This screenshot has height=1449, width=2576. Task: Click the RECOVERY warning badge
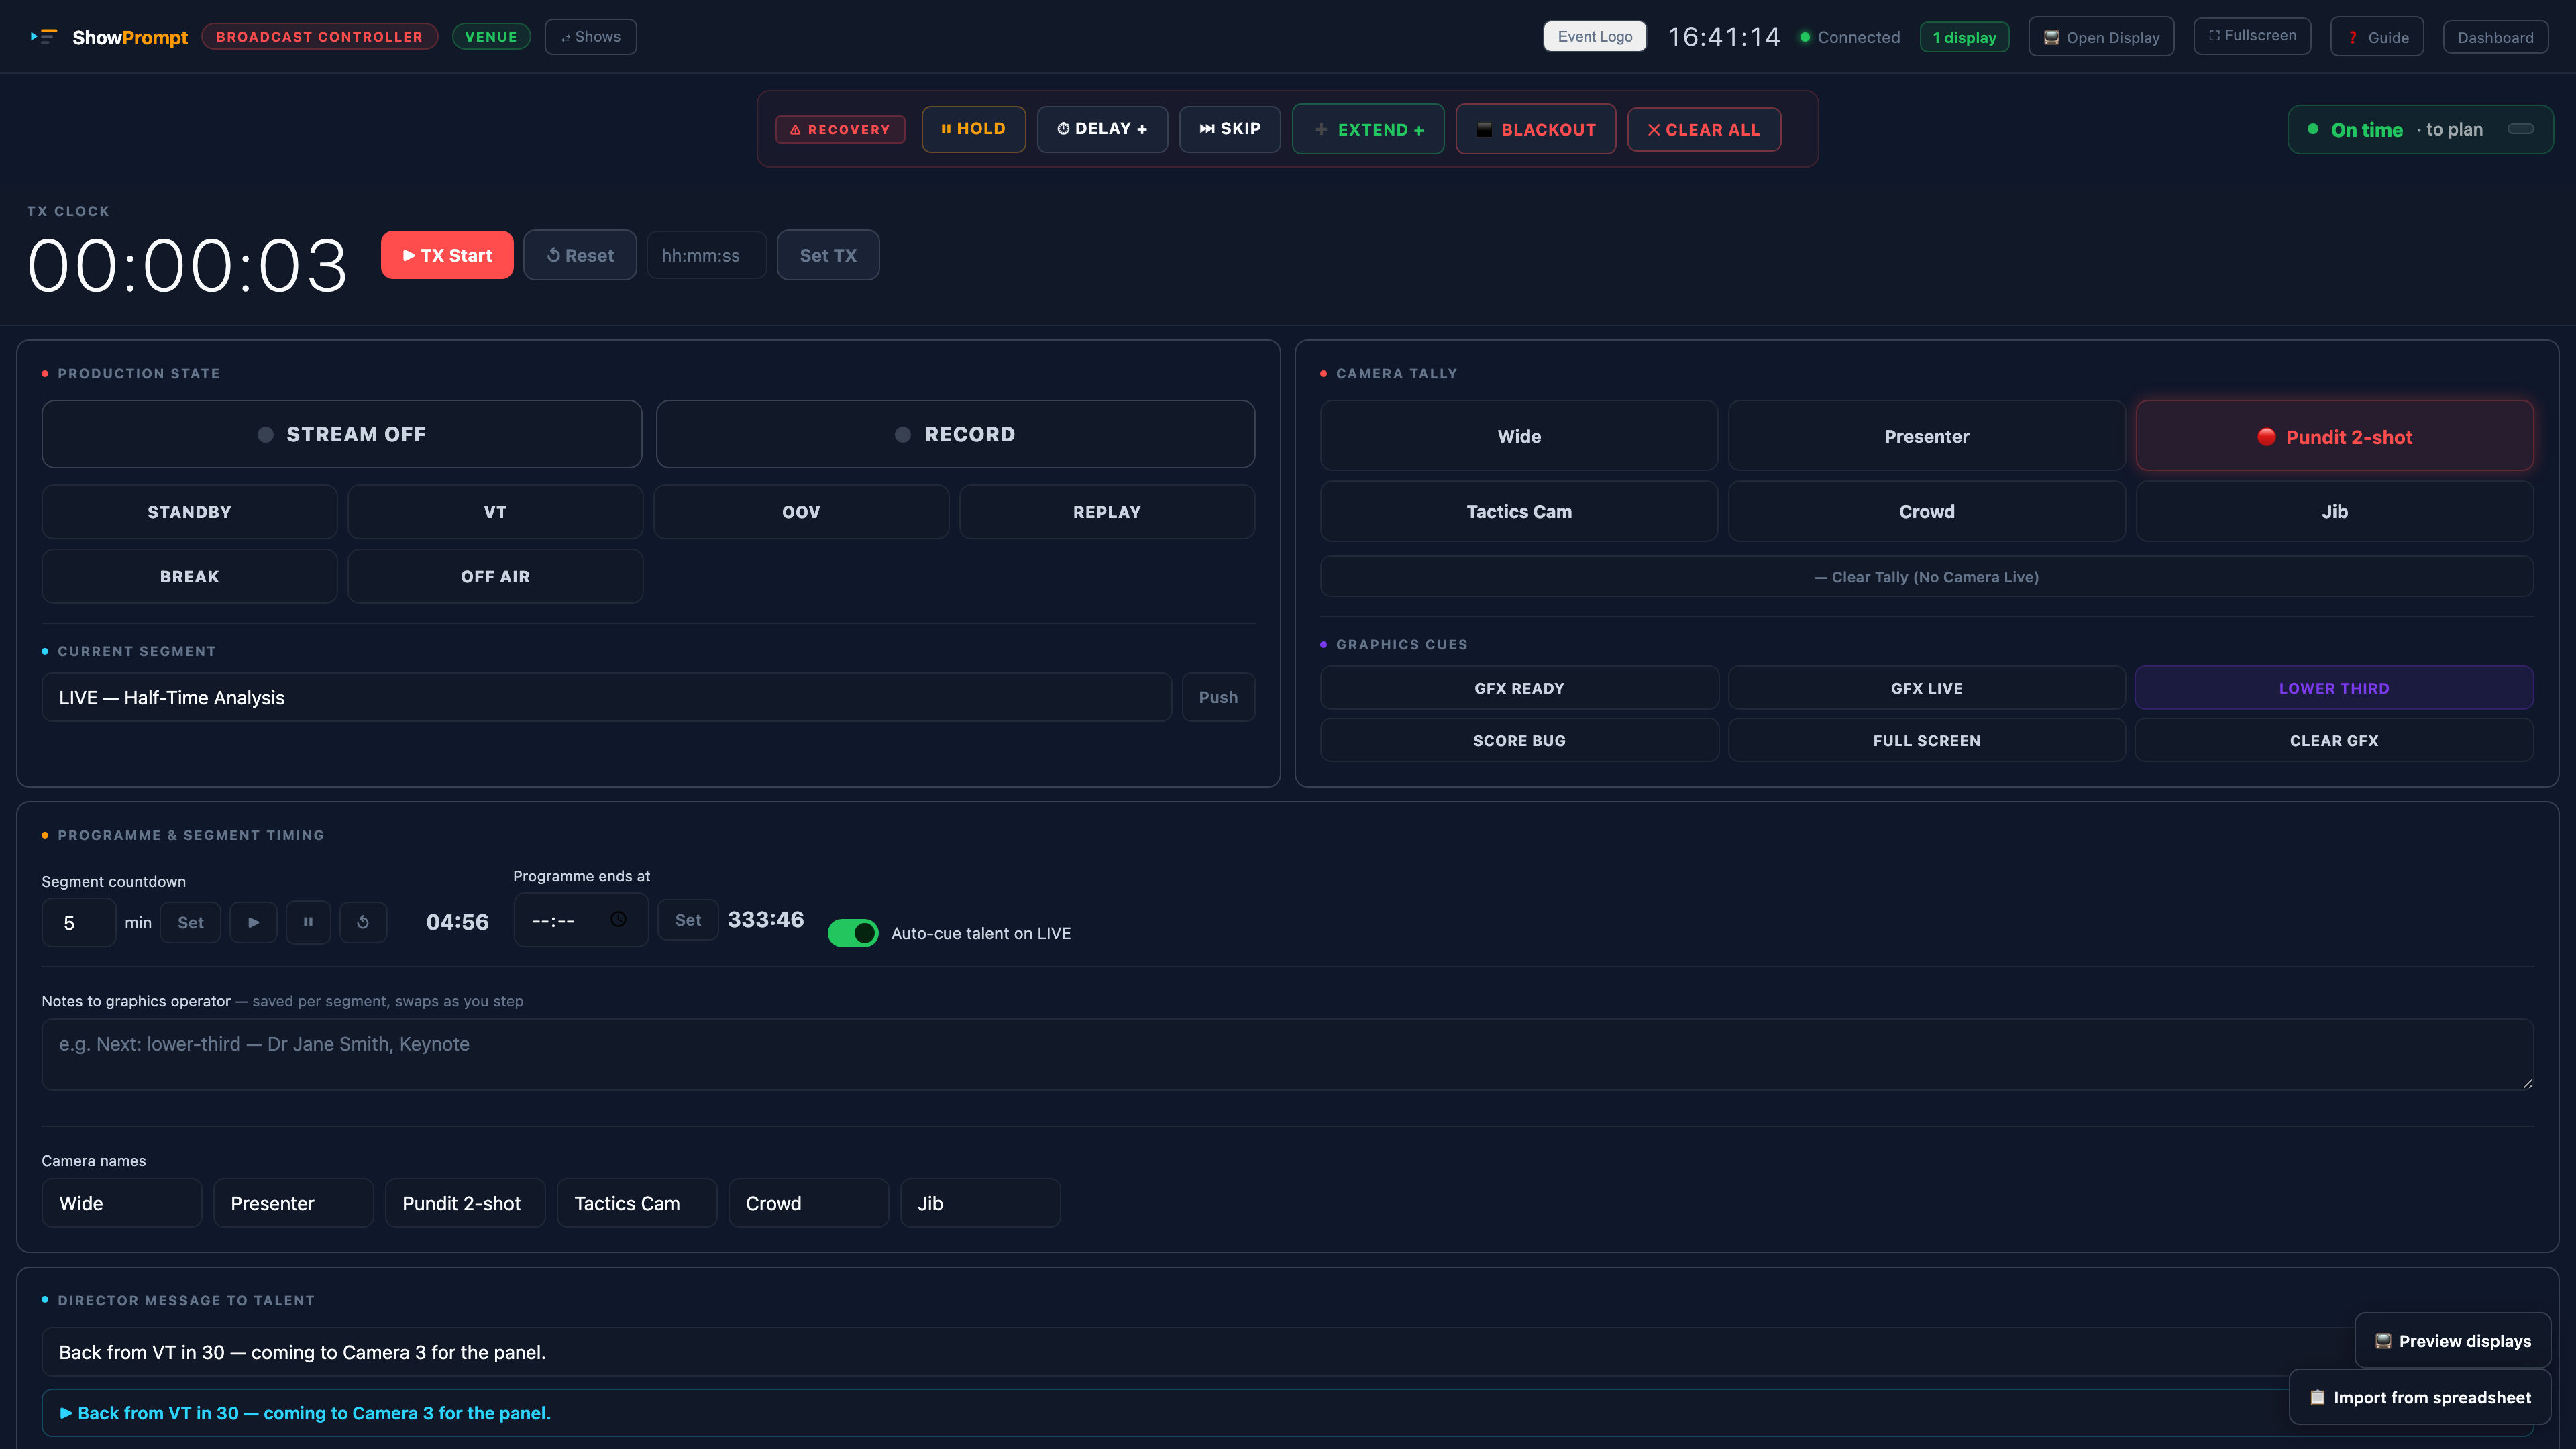click(x=840, y=130)
